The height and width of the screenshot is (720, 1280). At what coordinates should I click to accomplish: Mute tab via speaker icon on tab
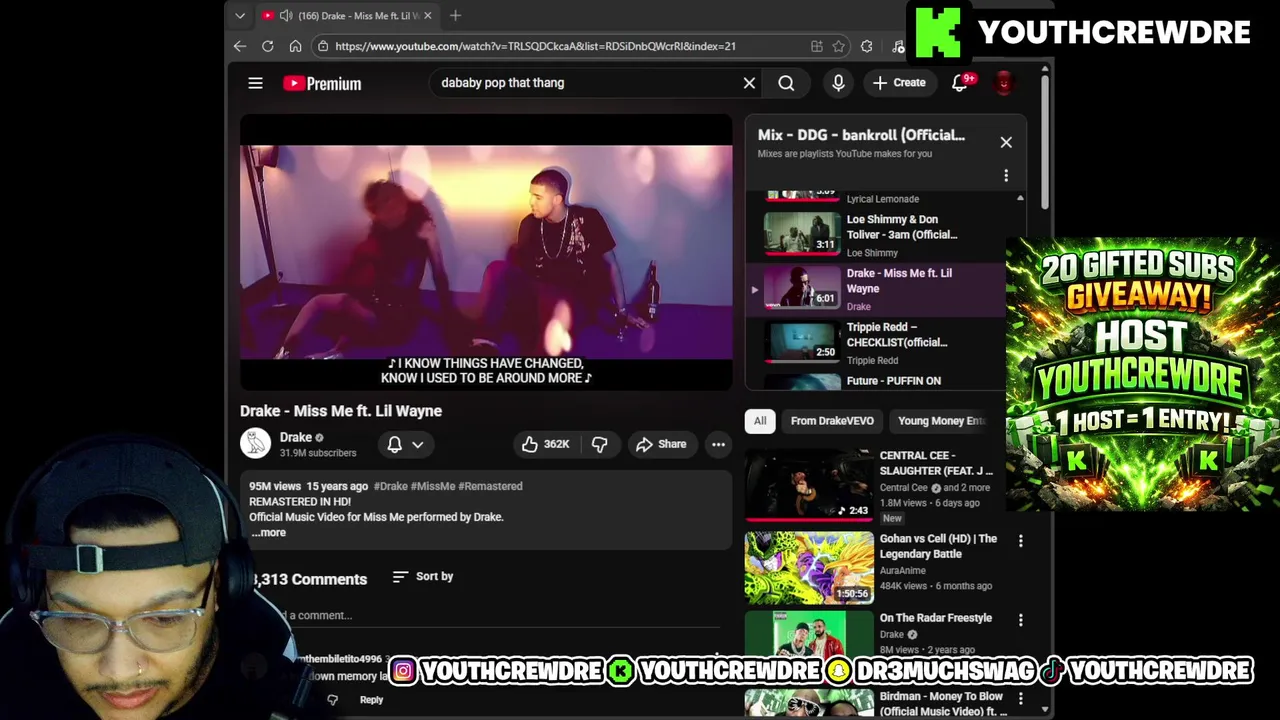click(286, 15)
